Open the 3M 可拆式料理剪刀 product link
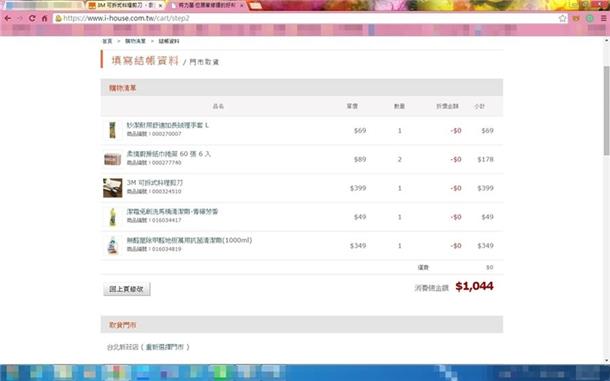Viewport: 610px width, 381px height. pyautogui.click(x=154, y=183)
